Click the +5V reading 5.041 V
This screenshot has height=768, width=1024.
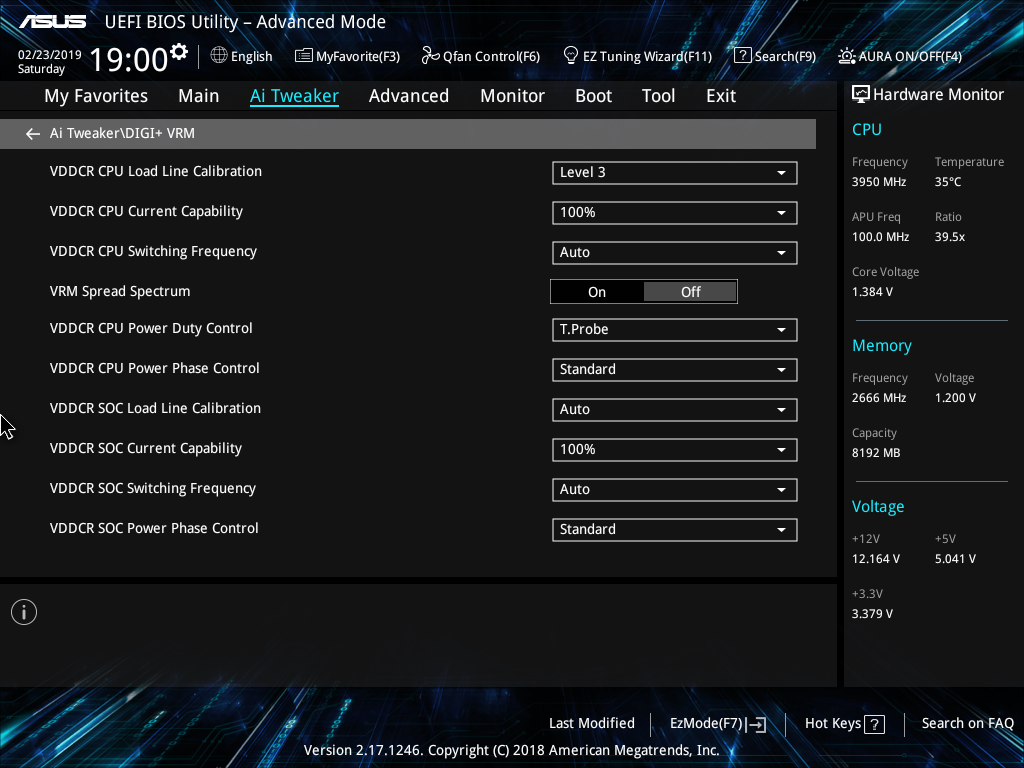[x=955, y=559]
